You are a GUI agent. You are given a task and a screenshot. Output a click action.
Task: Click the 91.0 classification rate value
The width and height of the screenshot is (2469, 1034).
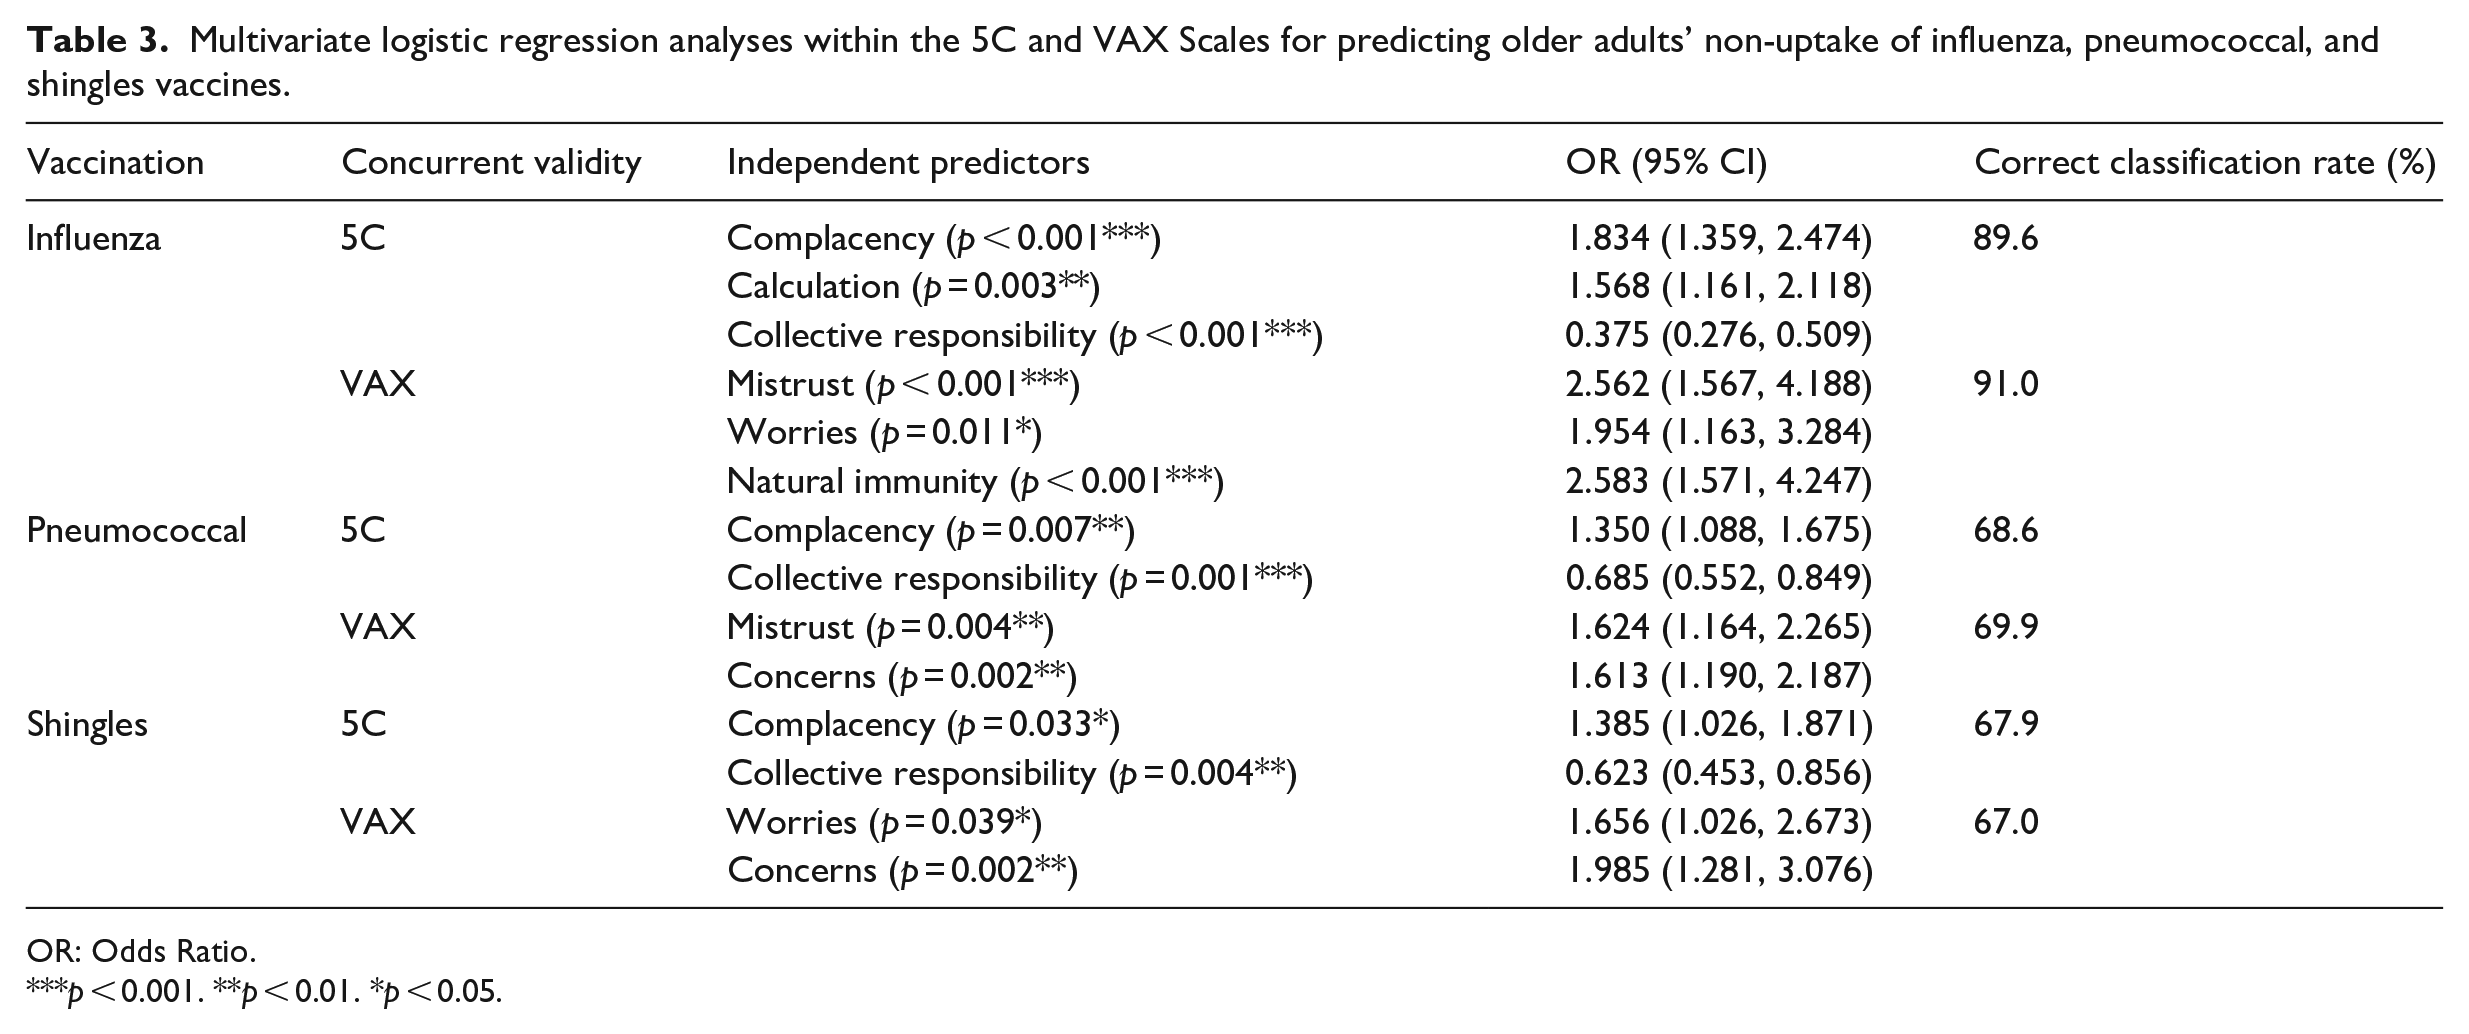(2006, 384)
